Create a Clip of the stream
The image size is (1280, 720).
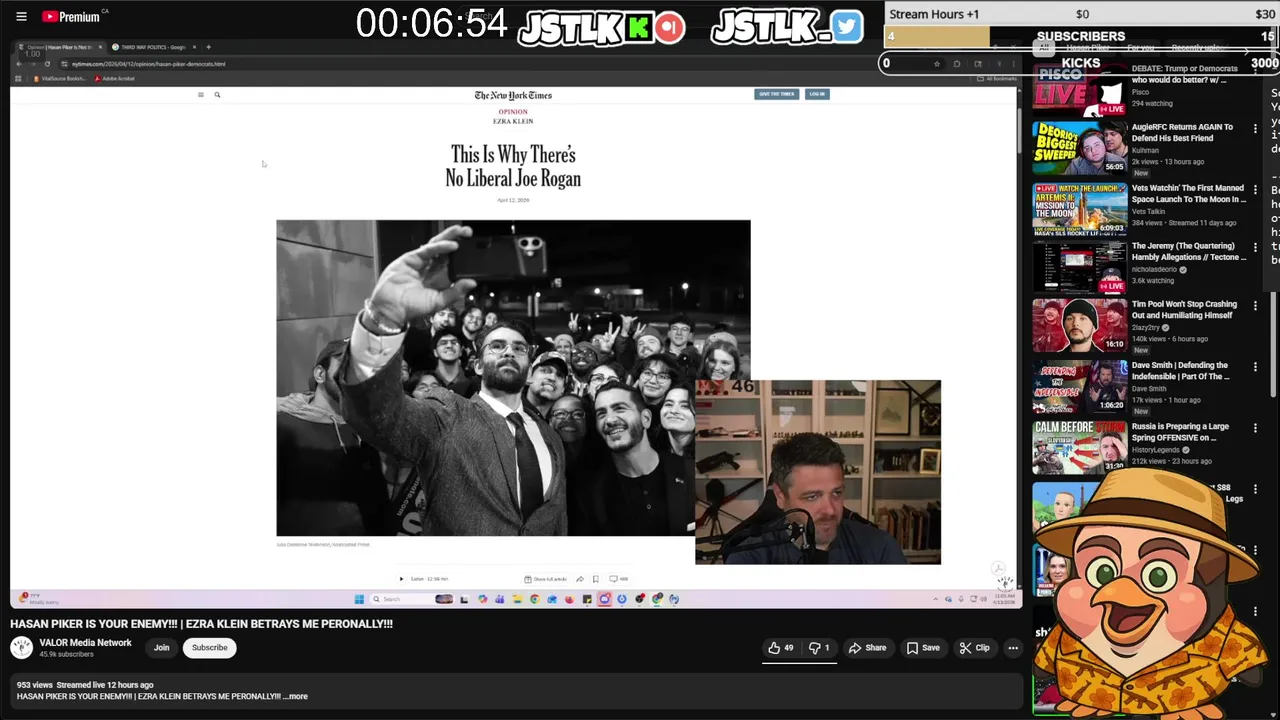(974, 648)
